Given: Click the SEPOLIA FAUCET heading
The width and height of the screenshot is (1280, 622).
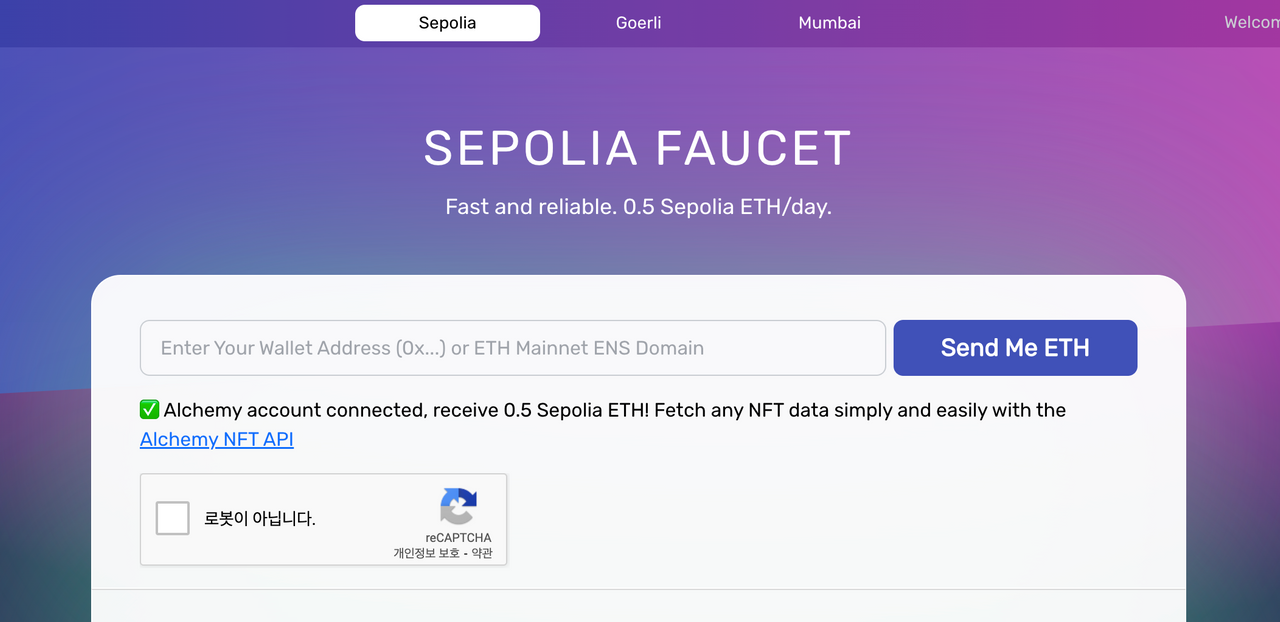Looking at the screenshot, I should [638, 148].
